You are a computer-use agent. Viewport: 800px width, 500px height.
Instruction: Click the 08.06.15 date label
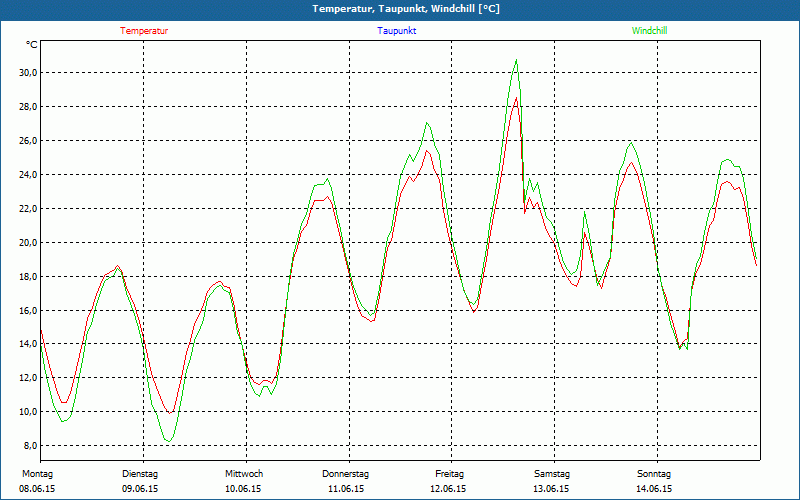point(37,489)
